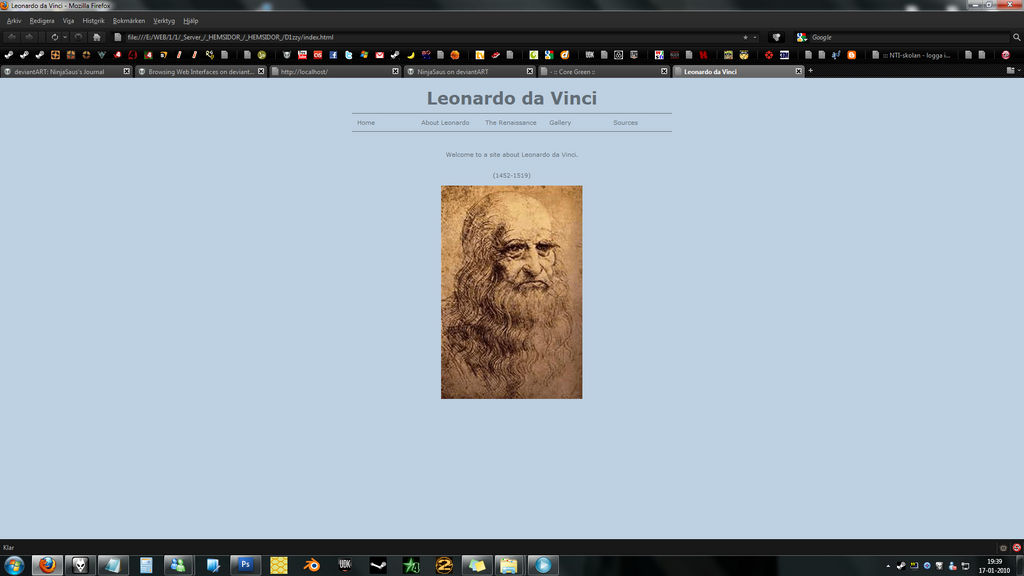Open the Gmail envelope bookmark
The width and height of the screenshot is (1024, 576).
click(379, 55)
